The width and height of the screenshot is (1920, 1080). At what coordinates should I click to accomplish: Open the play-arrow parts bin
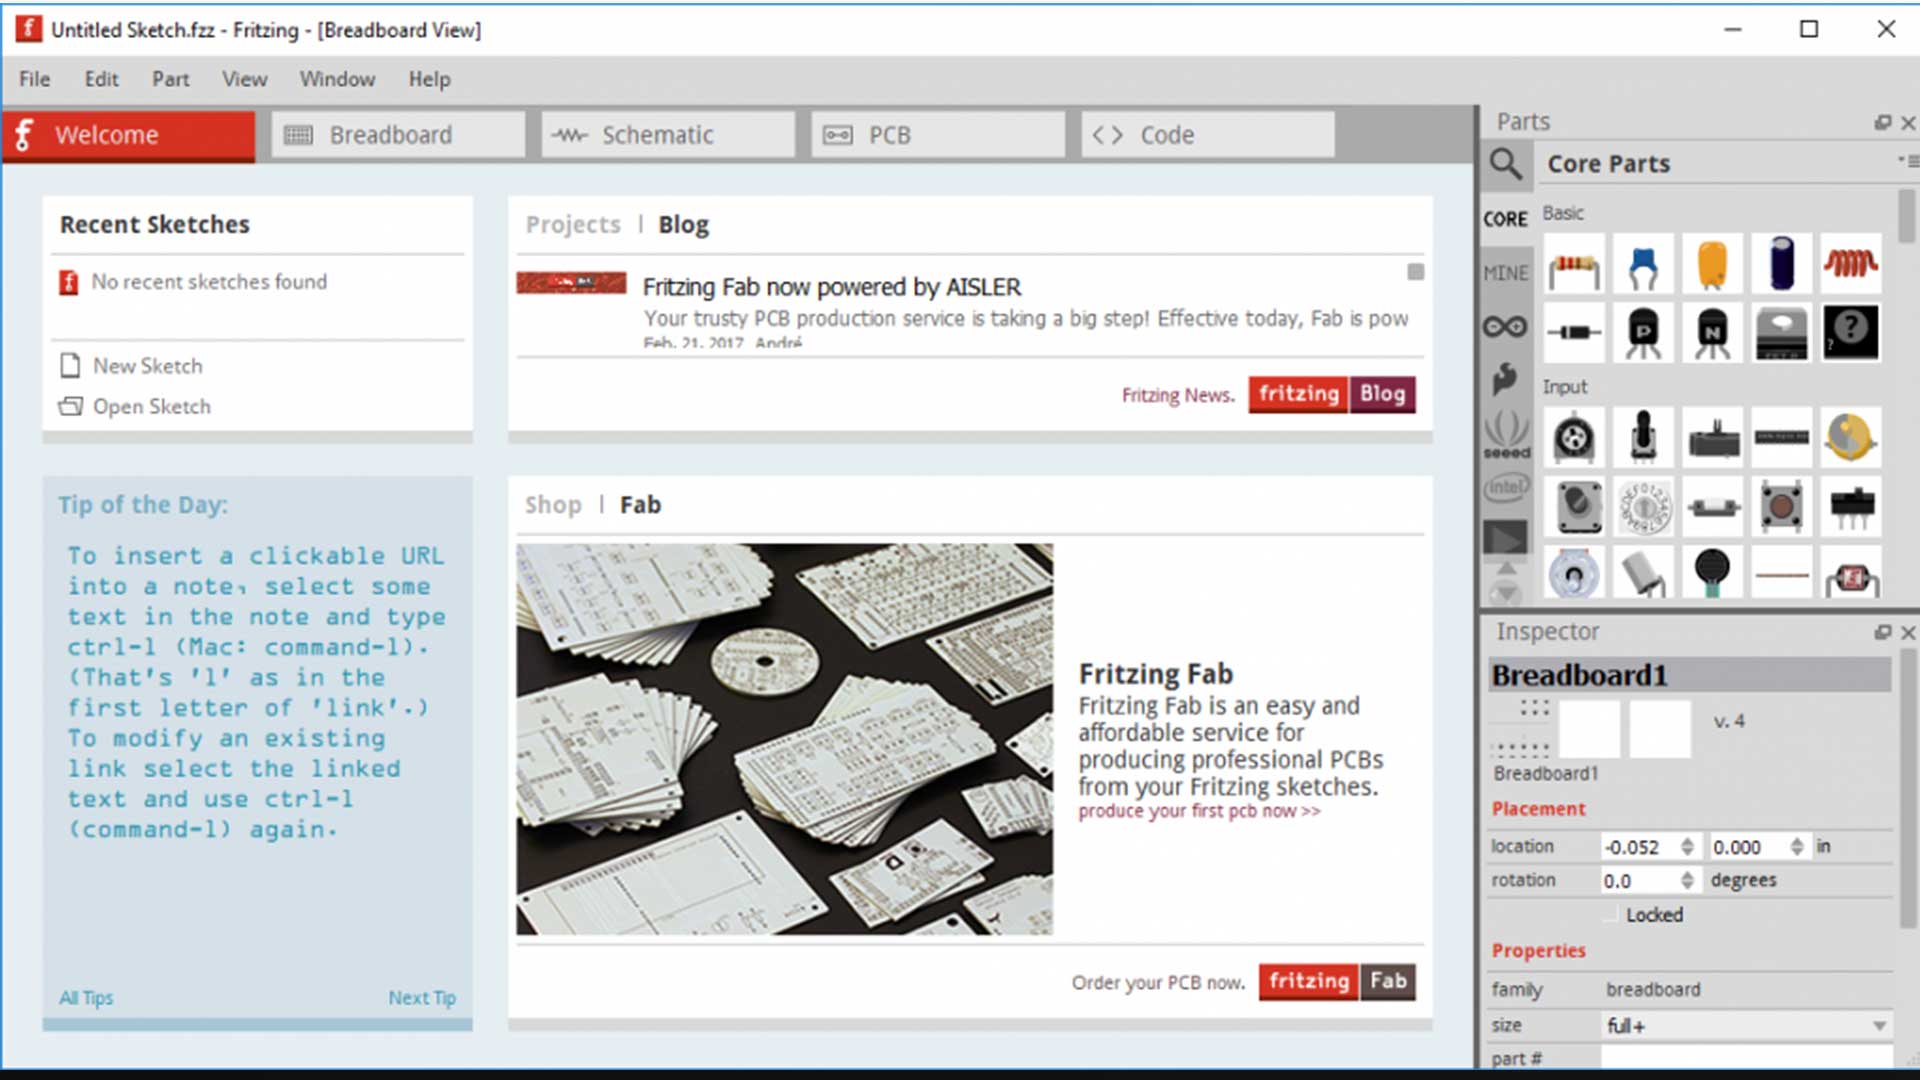(1505, 539)
